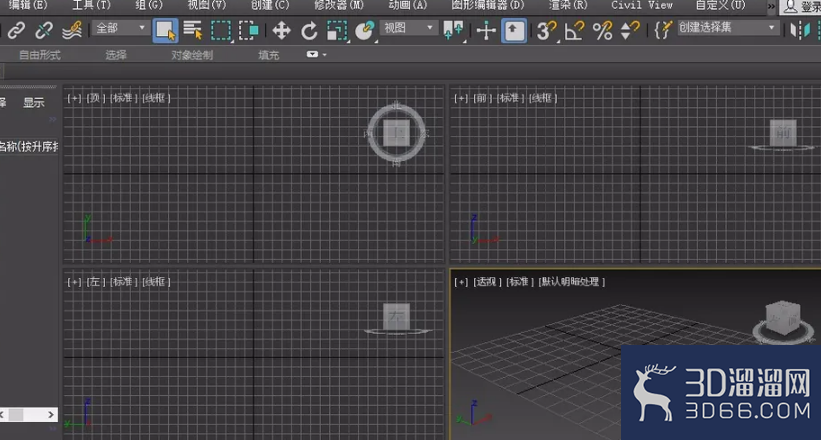This screenshot has width=821, height=440.
Task: Click the 南 compass label on top ViewCube
Action: [x=397, y=163]
